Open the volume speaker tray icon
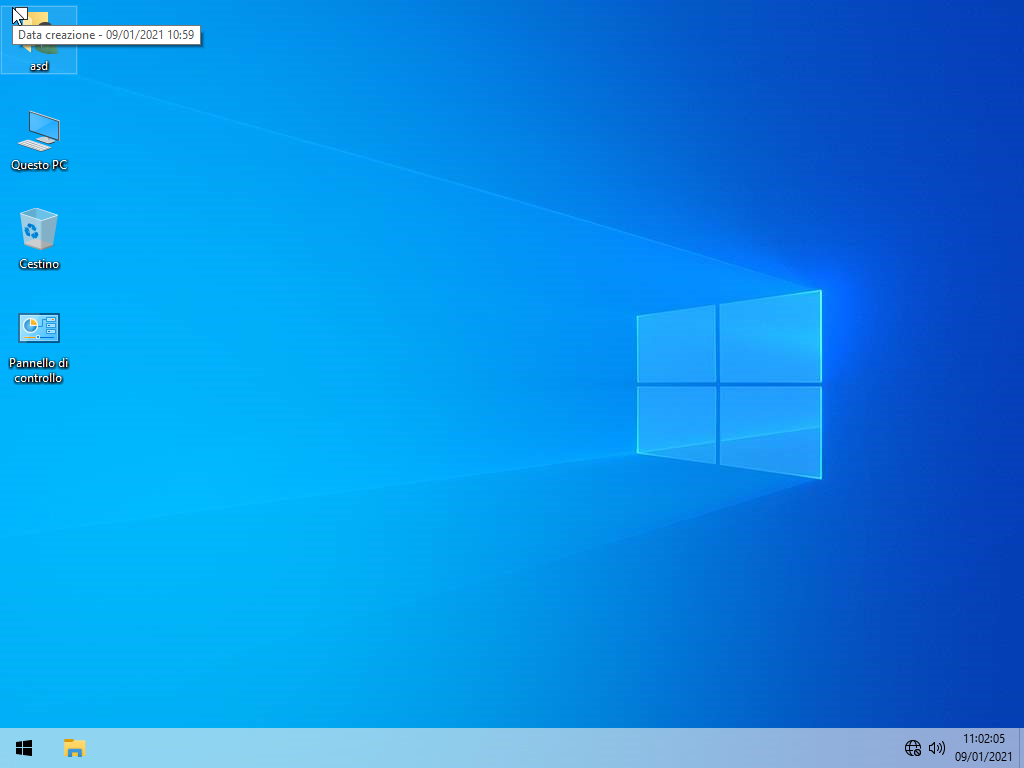This screenshot has height=768, width=1024. 936,748
